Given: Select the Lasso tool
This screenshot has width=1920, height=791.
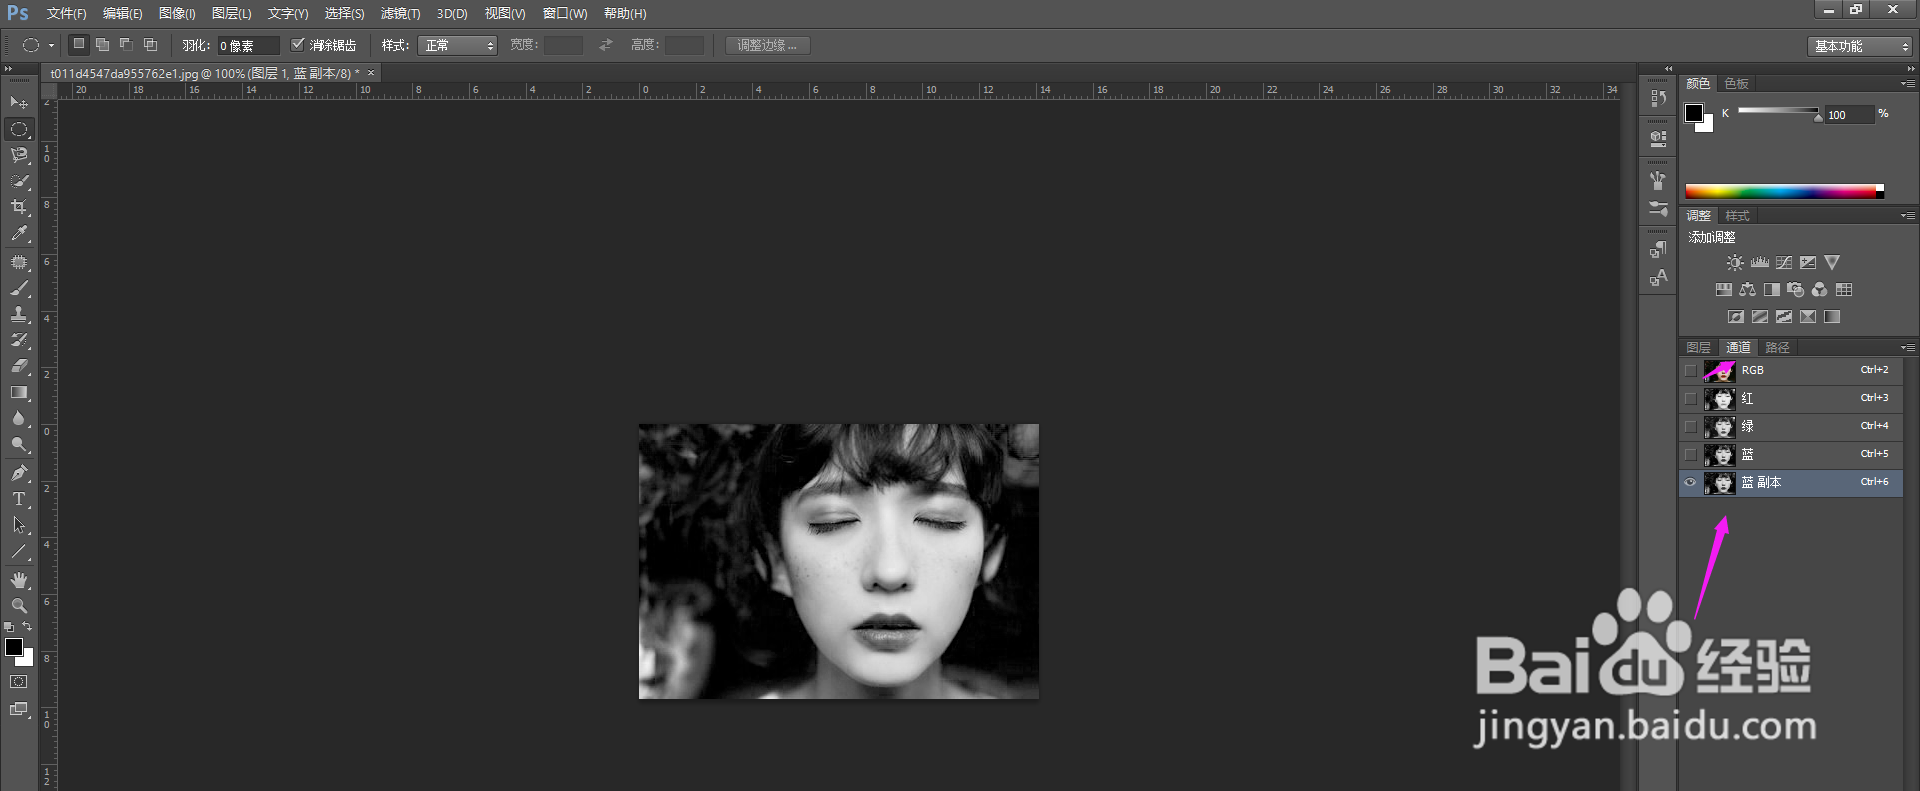Looking at the screenshot, I should coord(19,155).
